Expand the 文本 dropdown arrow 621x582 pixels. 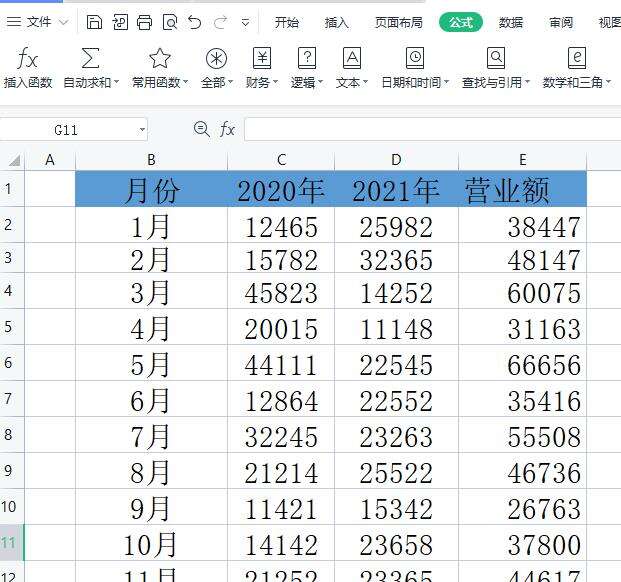pyautogui.click(x=366, y=82)
